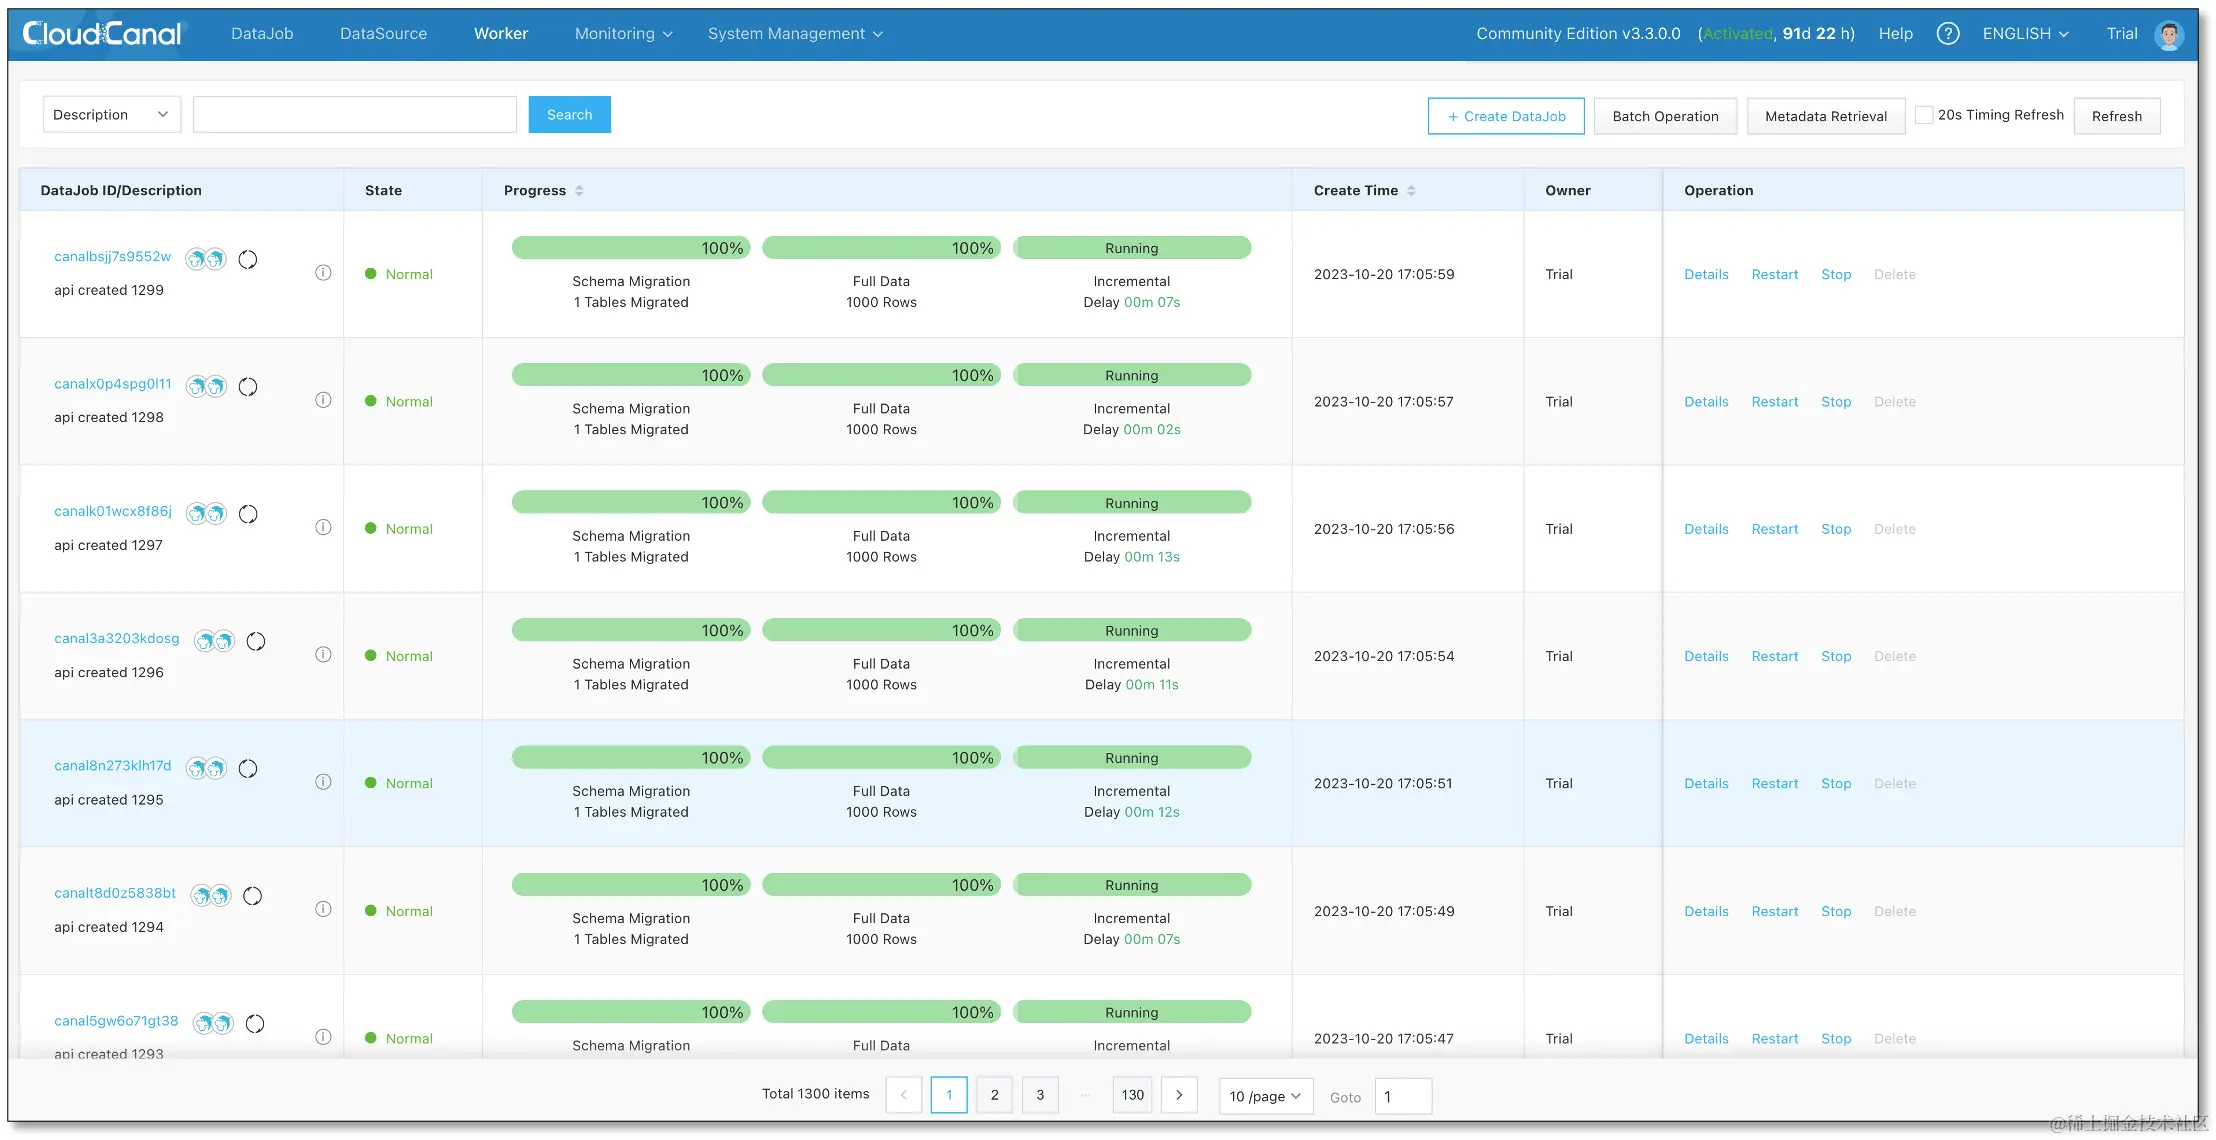Open the ENGLISH language dropdown
The width and height of the screenshot is (2216, 1140).
coord(2025,34)
